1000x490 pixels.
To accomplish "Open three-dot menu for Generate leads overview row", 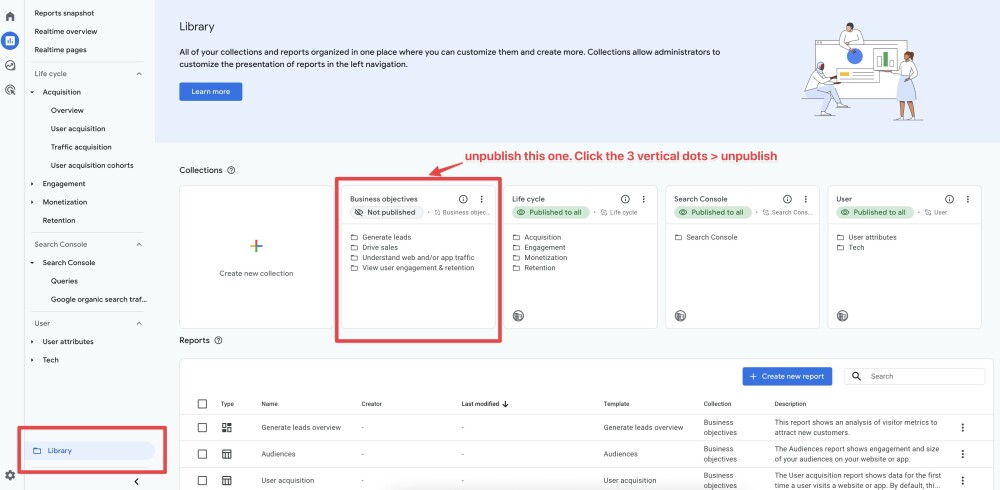I will (963, 427).
